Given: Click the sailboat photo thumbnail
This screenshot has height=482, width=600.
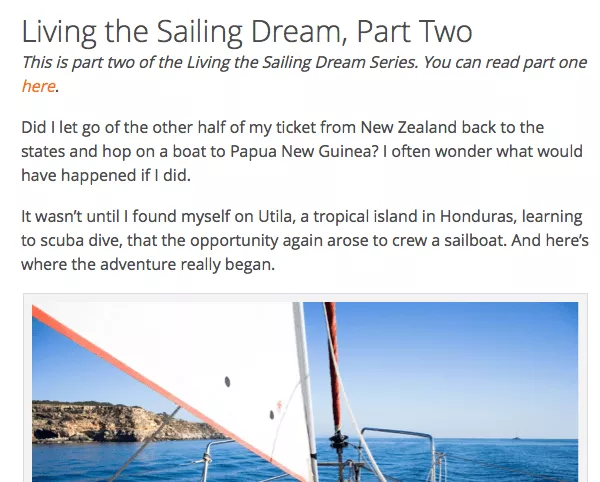Looking at the screenshot, I should coord(305,392).
